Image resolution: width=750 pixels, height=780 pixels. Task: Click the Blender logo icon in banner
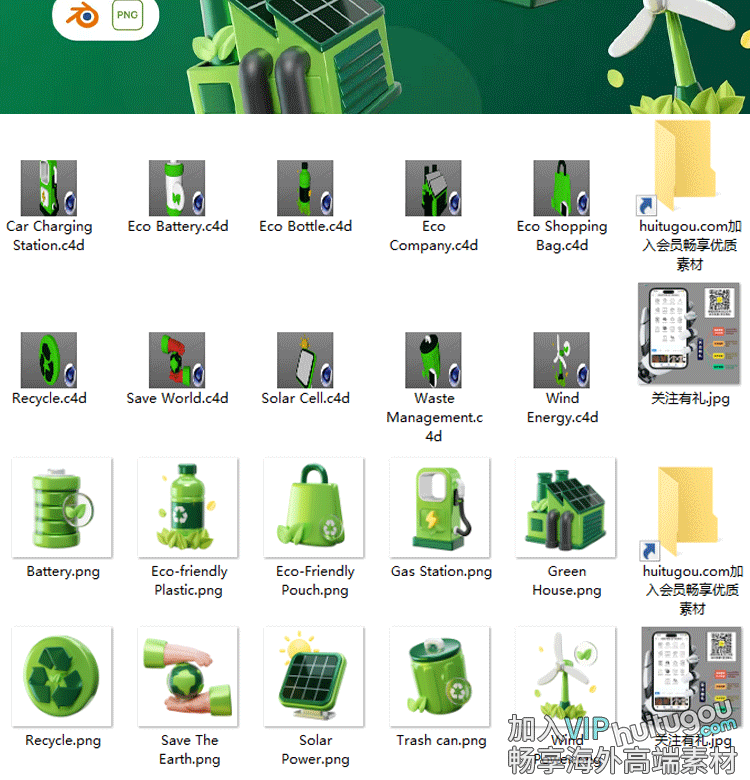click(83, 16)
